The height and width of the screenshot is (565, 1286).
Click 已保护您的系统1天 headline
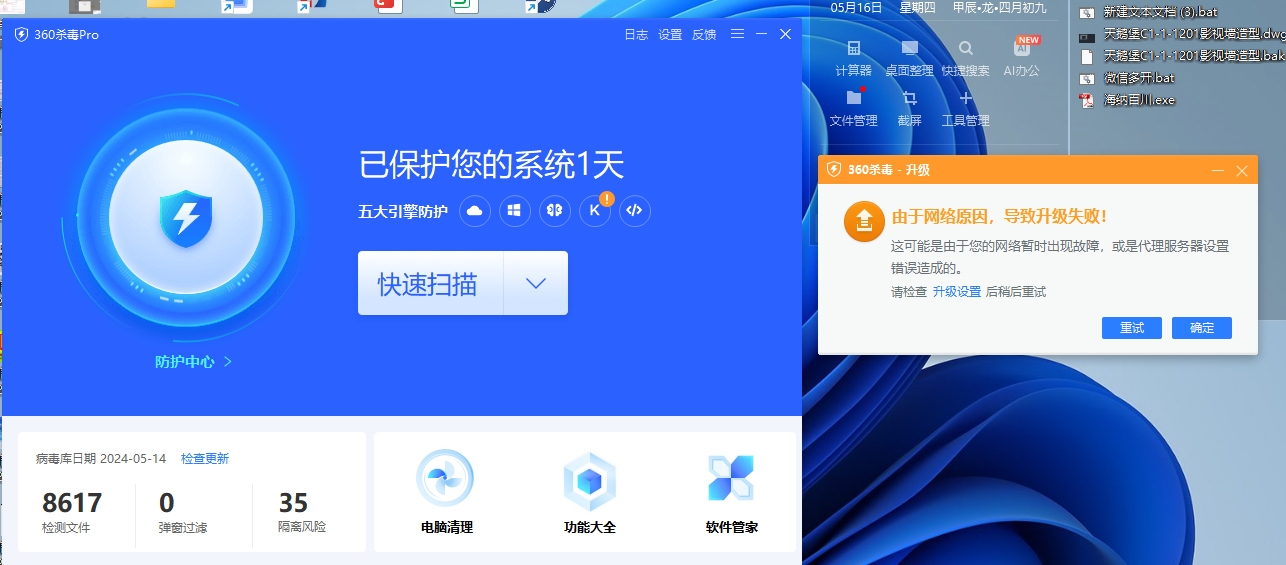click(x=491, y=164)
